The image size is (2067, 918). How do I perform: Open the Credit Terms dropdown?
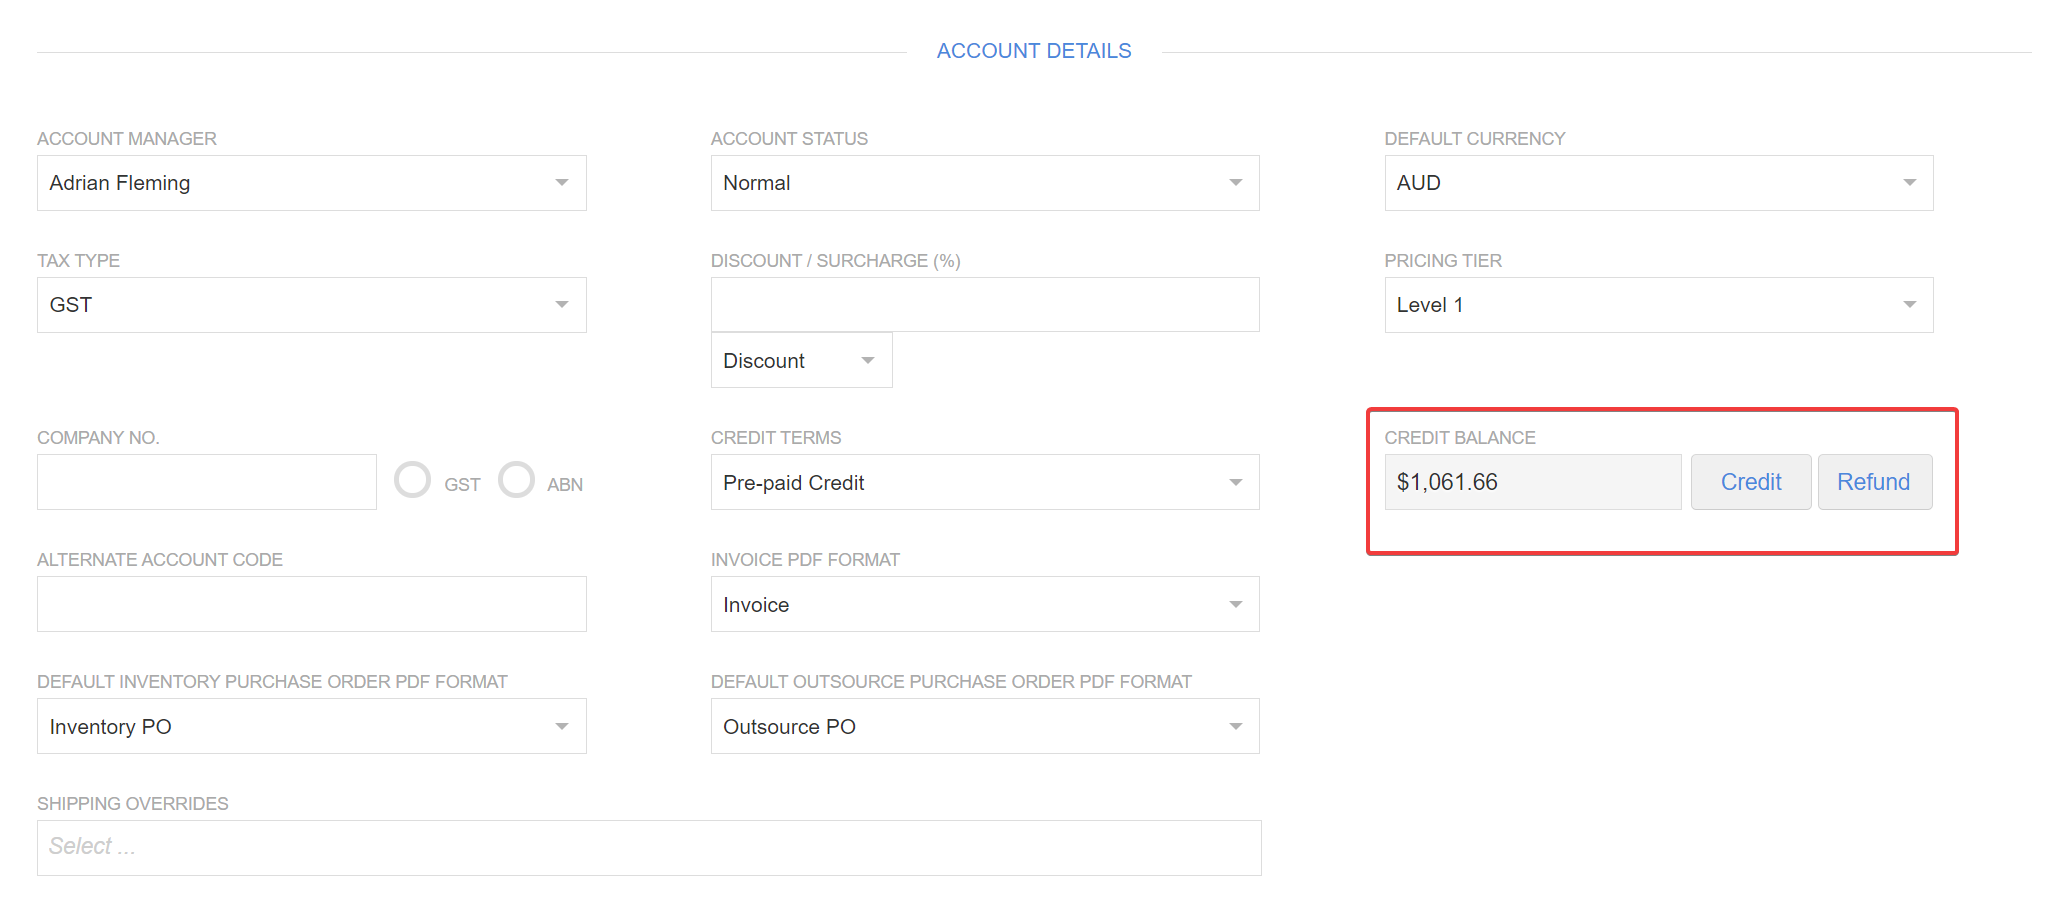(x=984, y=483)
